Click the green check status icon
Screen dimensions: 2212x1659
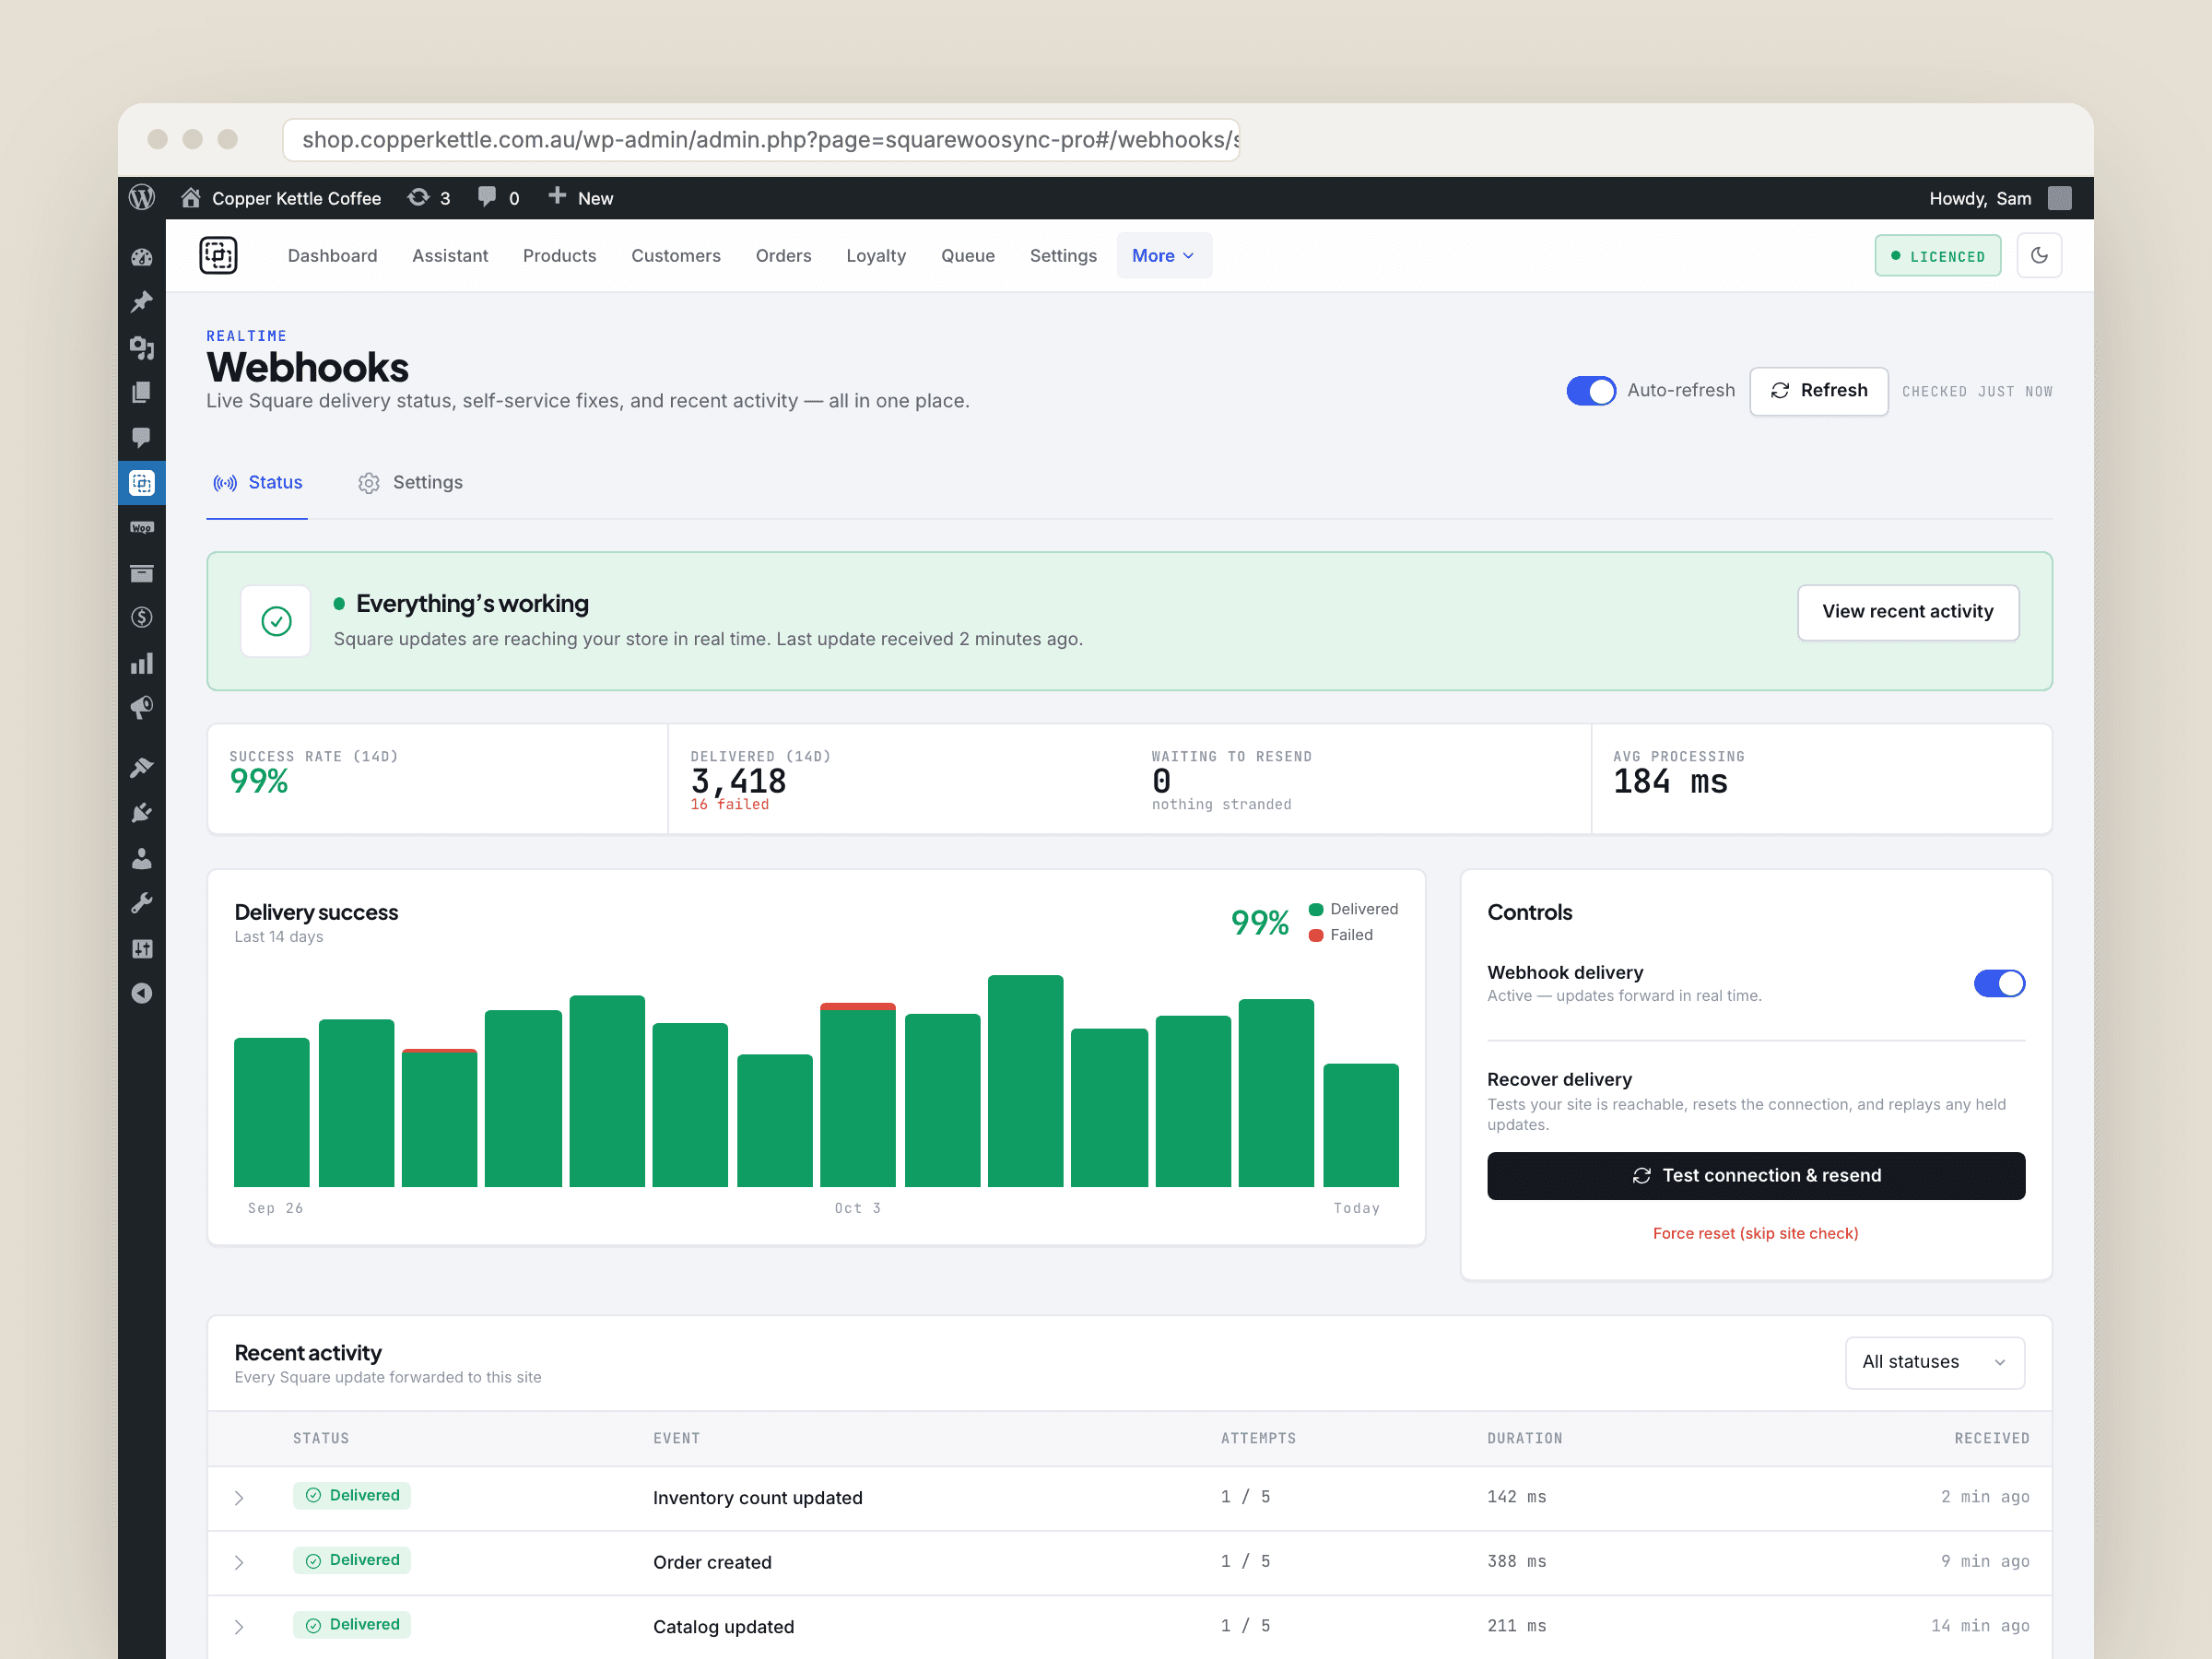[x=276, y=621]
